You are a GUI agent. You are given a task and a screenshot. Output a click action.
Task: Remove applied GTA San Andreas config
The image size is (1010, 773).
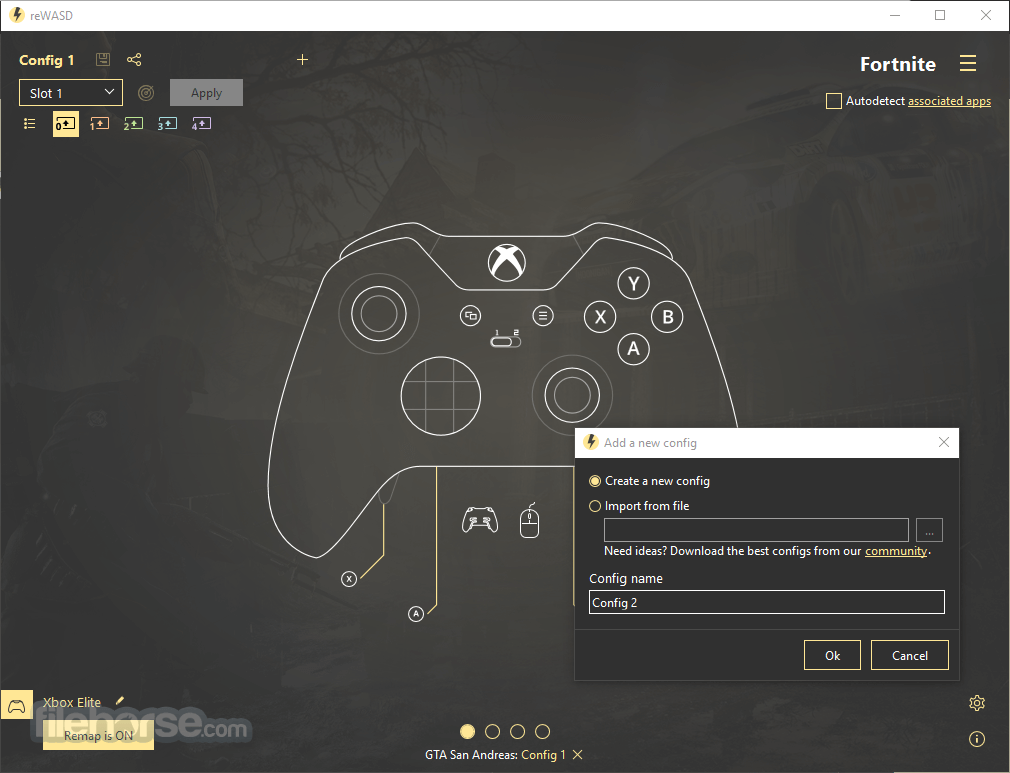(x=578, y=755)
